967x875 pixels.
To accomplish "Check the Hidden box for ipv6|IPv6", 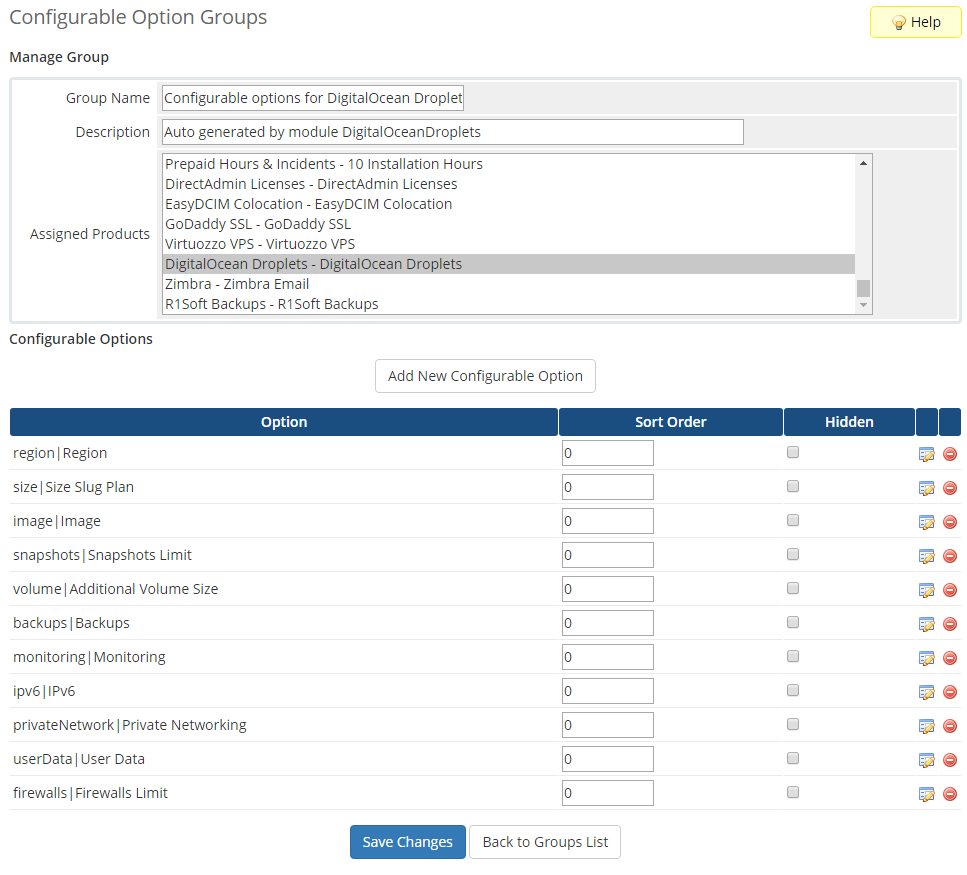I will [793, 689].
